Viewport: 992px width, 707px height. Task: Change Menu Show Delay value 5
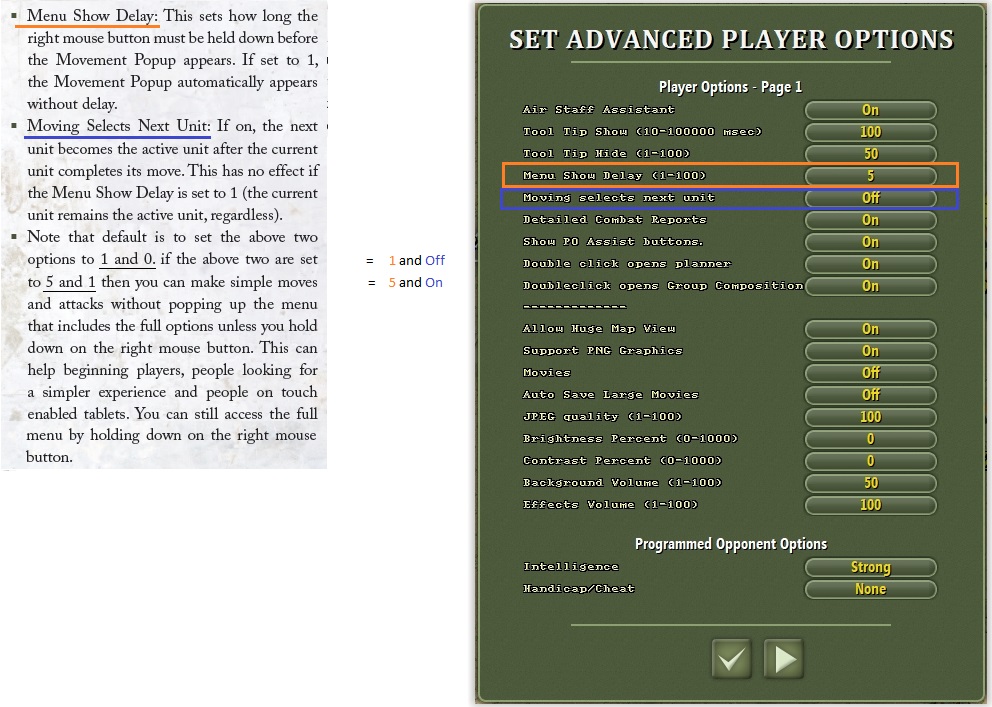(871, 176)
